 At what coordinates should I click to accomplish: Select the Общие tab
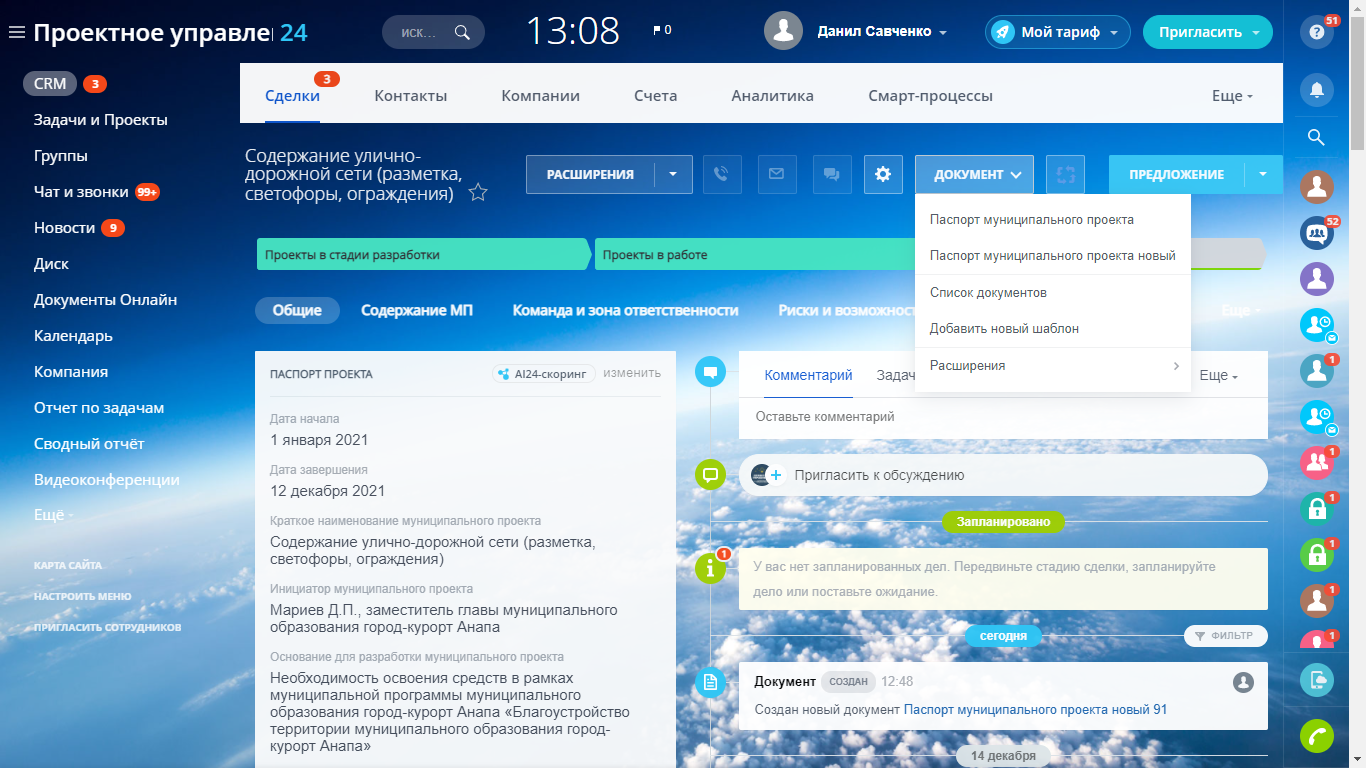pyautogui.click(x=298, y=310)
